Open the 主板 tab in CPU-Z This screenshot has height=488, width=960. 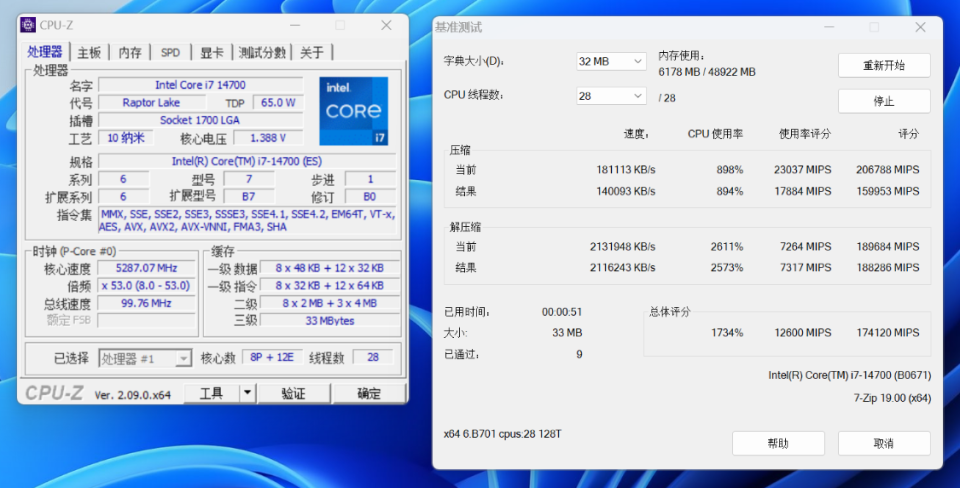click(x=89, y=53)
